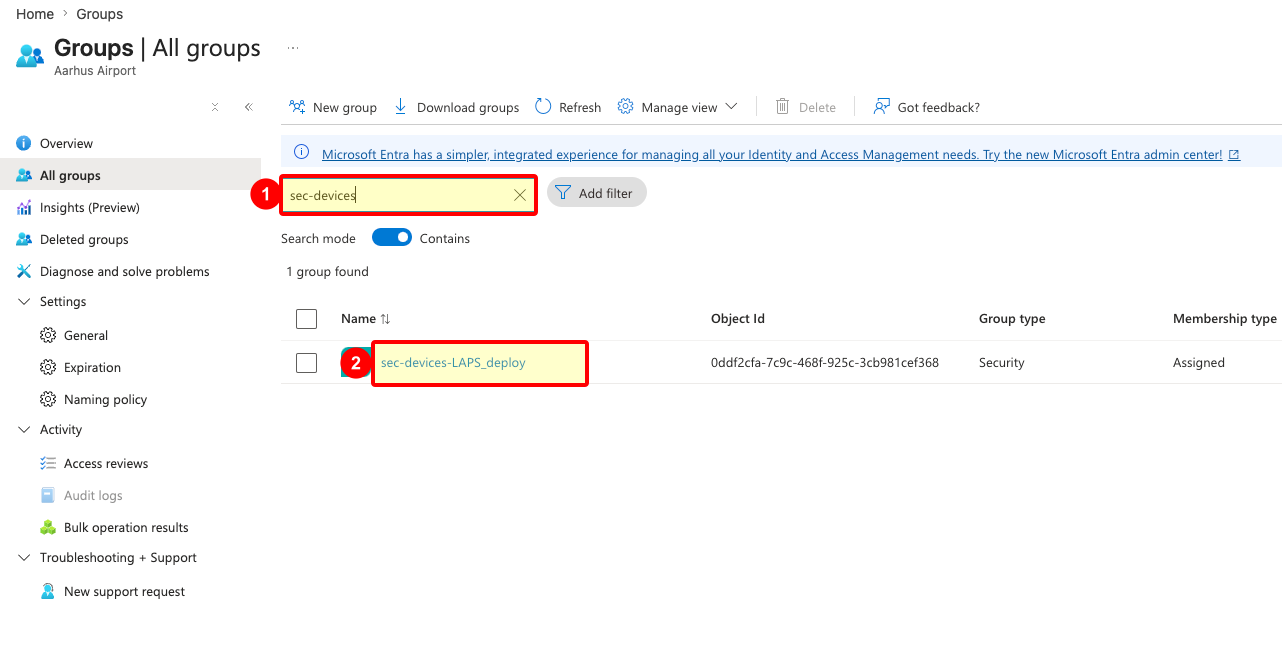Click the Home breadcrumb link
Viewport: 1282px width, 658px height.
click(x=35, y=14)
